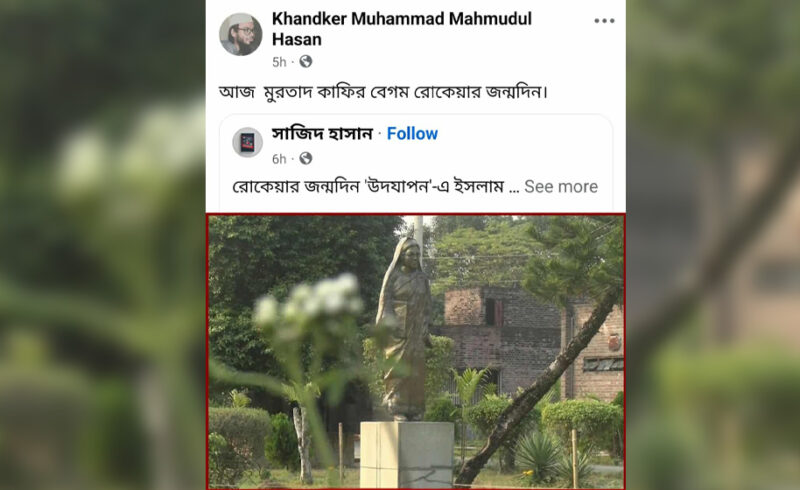Click the white stone pedestal under the statue
The height and width of the screenshot is (490, 800).
pyautogui.click(x=407, y=454)
